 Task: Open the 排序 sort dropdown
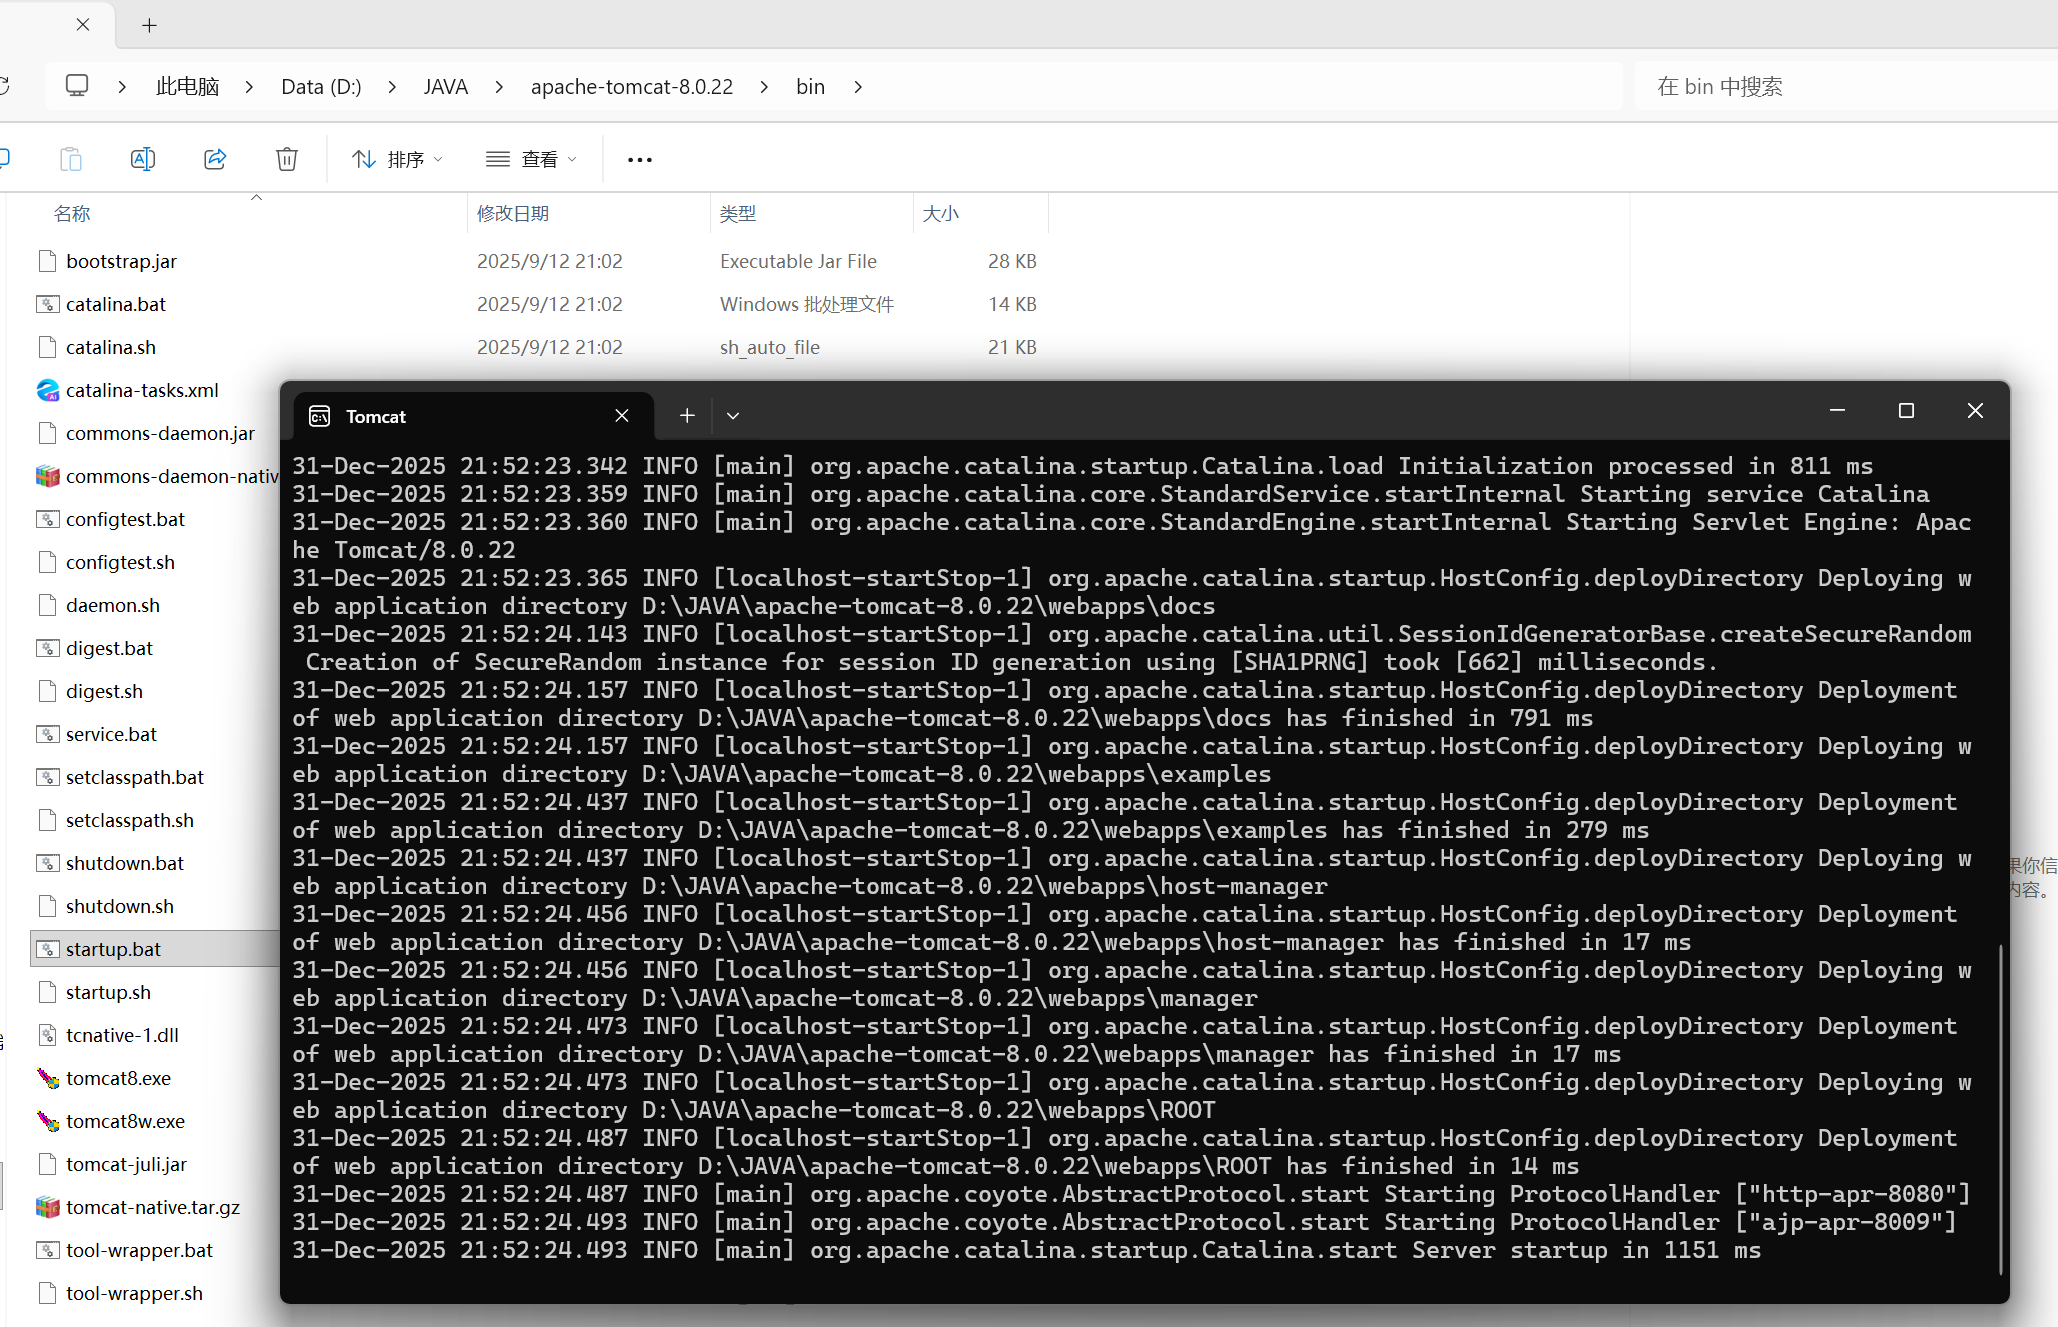point(397,159)
